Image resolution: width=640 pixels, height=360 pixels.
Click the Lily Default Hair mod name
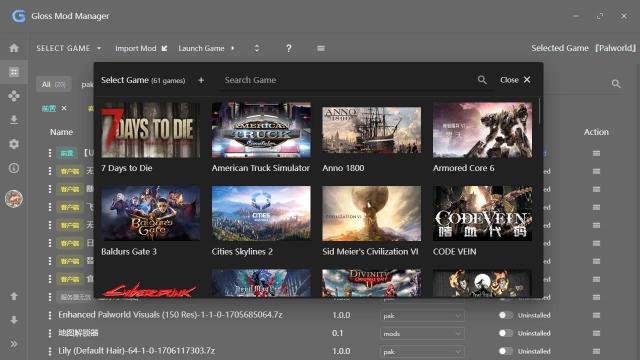pyautogui.click(x=136, y=351)
